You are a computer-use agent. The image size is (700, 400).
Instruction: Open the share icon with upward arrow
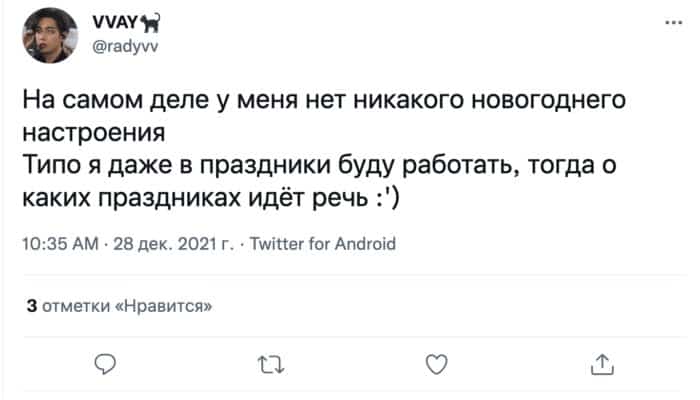click(x=602, y=364)
